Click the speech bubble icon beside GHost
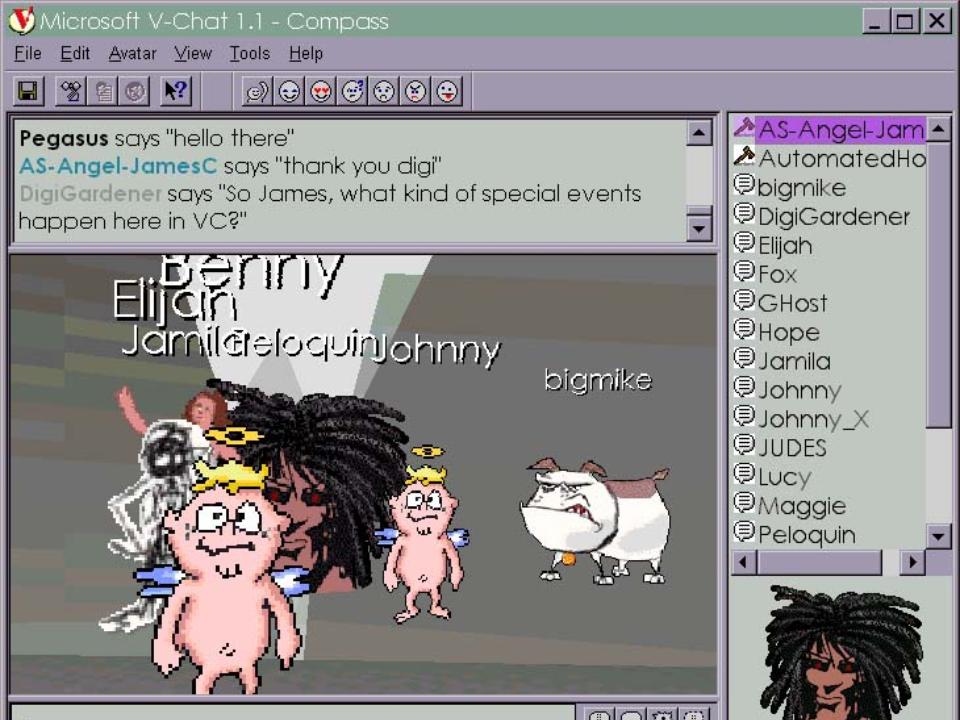Viewport: 960px width, 720px height. [744, 301]
